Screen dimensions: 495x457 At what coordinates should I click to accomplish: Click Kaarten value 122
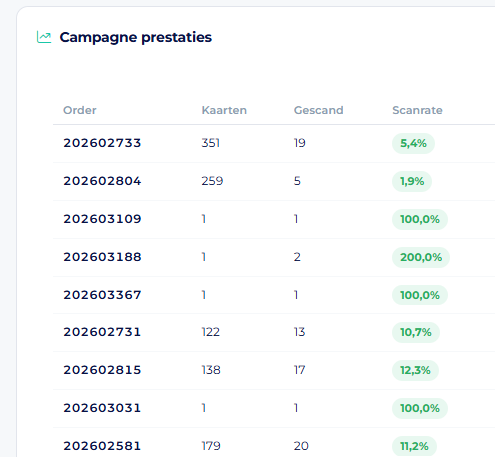pyautogui.click(x=211, y=332)
